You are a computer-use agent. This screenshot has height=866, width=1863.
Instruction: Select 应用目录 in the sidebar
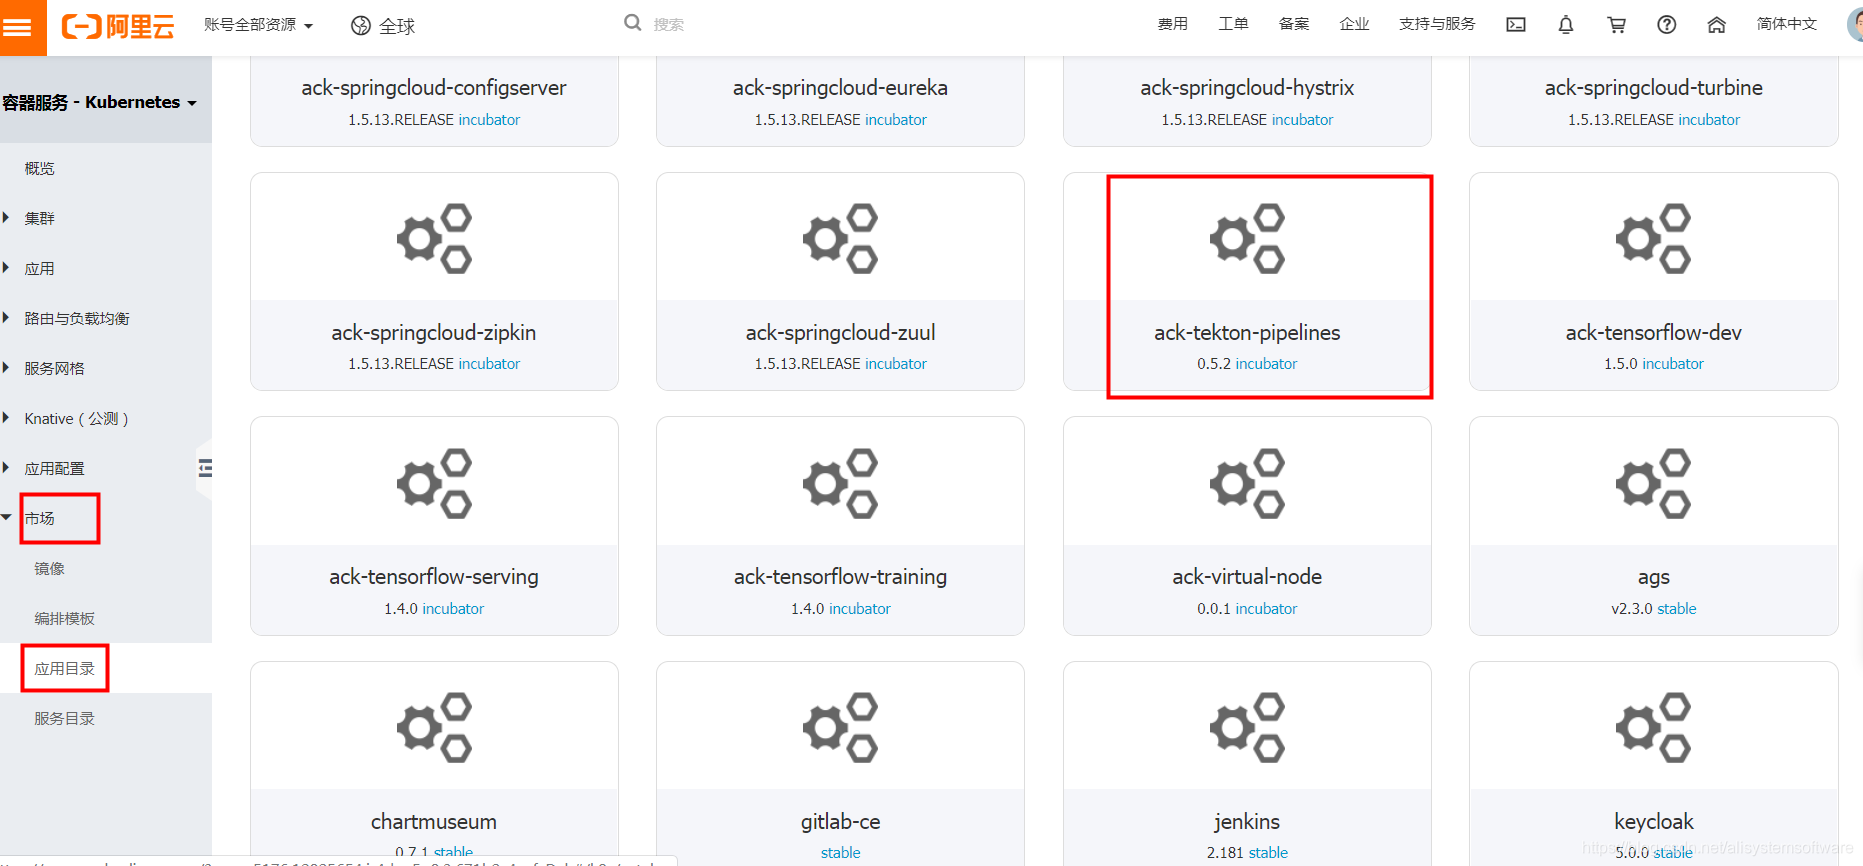[64, 669]
